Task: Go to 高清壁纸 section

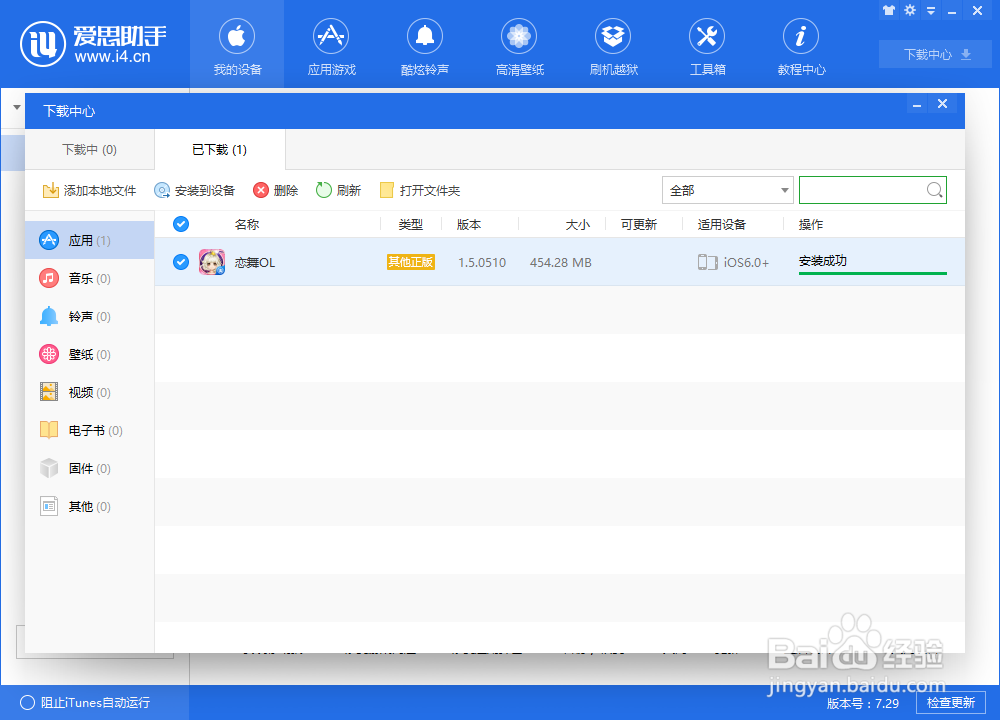Action: click(x=518, y=44)
